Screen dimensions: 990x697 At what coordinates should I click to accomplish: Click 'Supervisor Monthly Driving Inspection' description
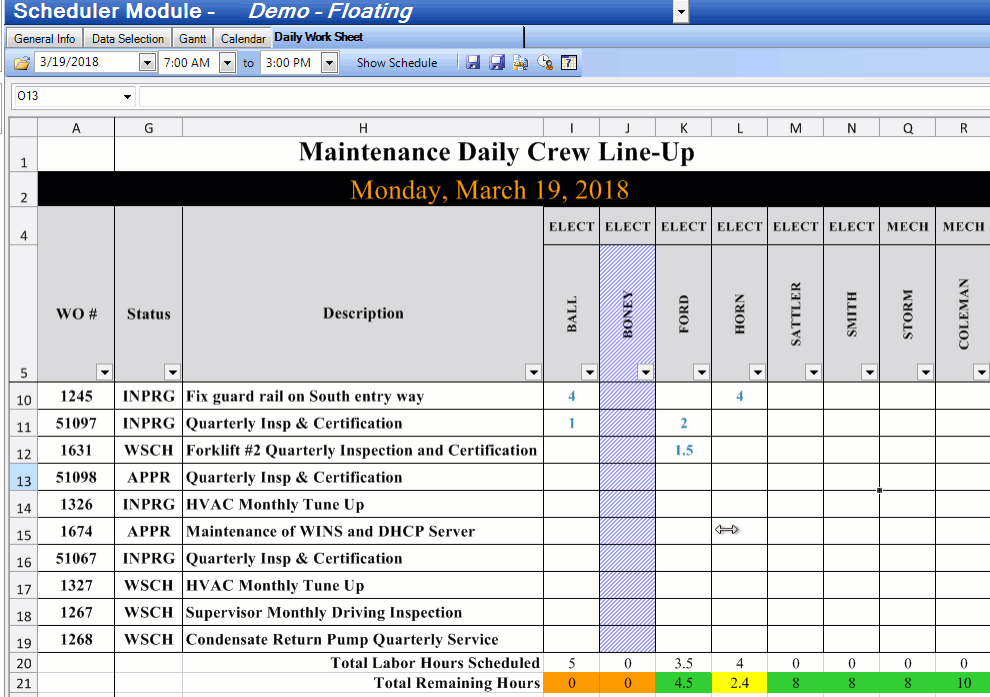(324, 612)
